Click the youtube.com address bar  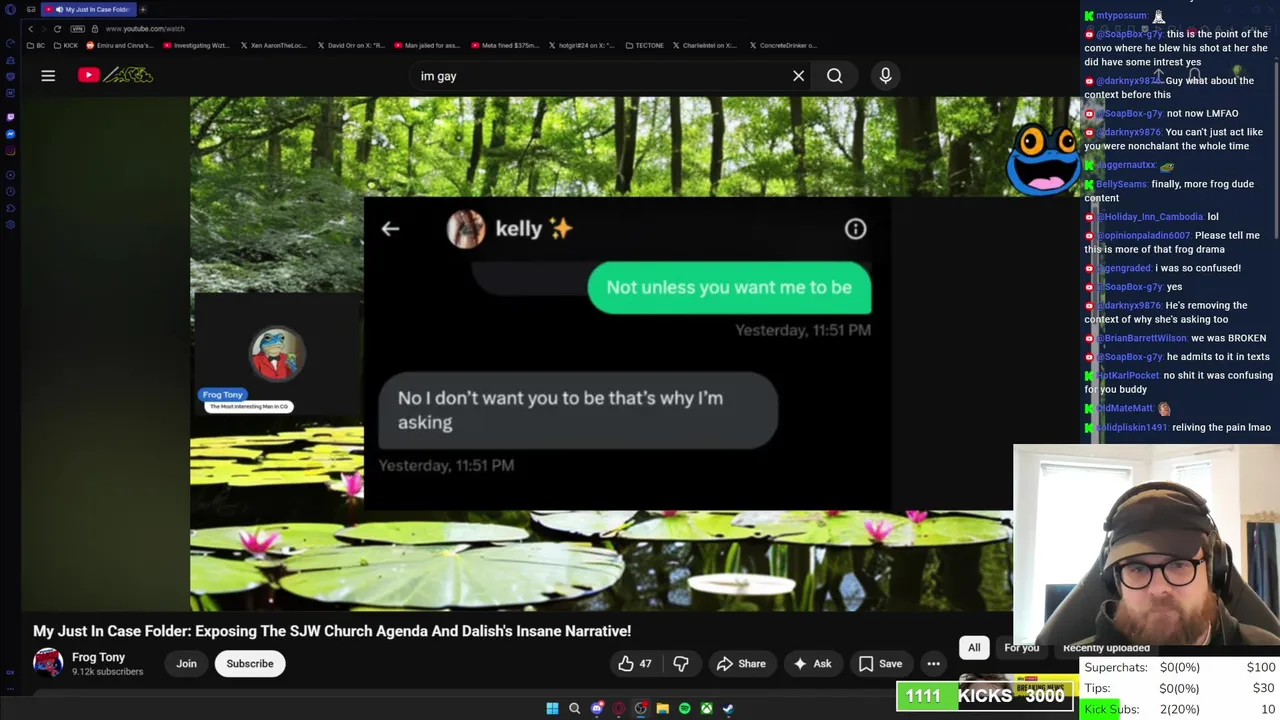144,29
